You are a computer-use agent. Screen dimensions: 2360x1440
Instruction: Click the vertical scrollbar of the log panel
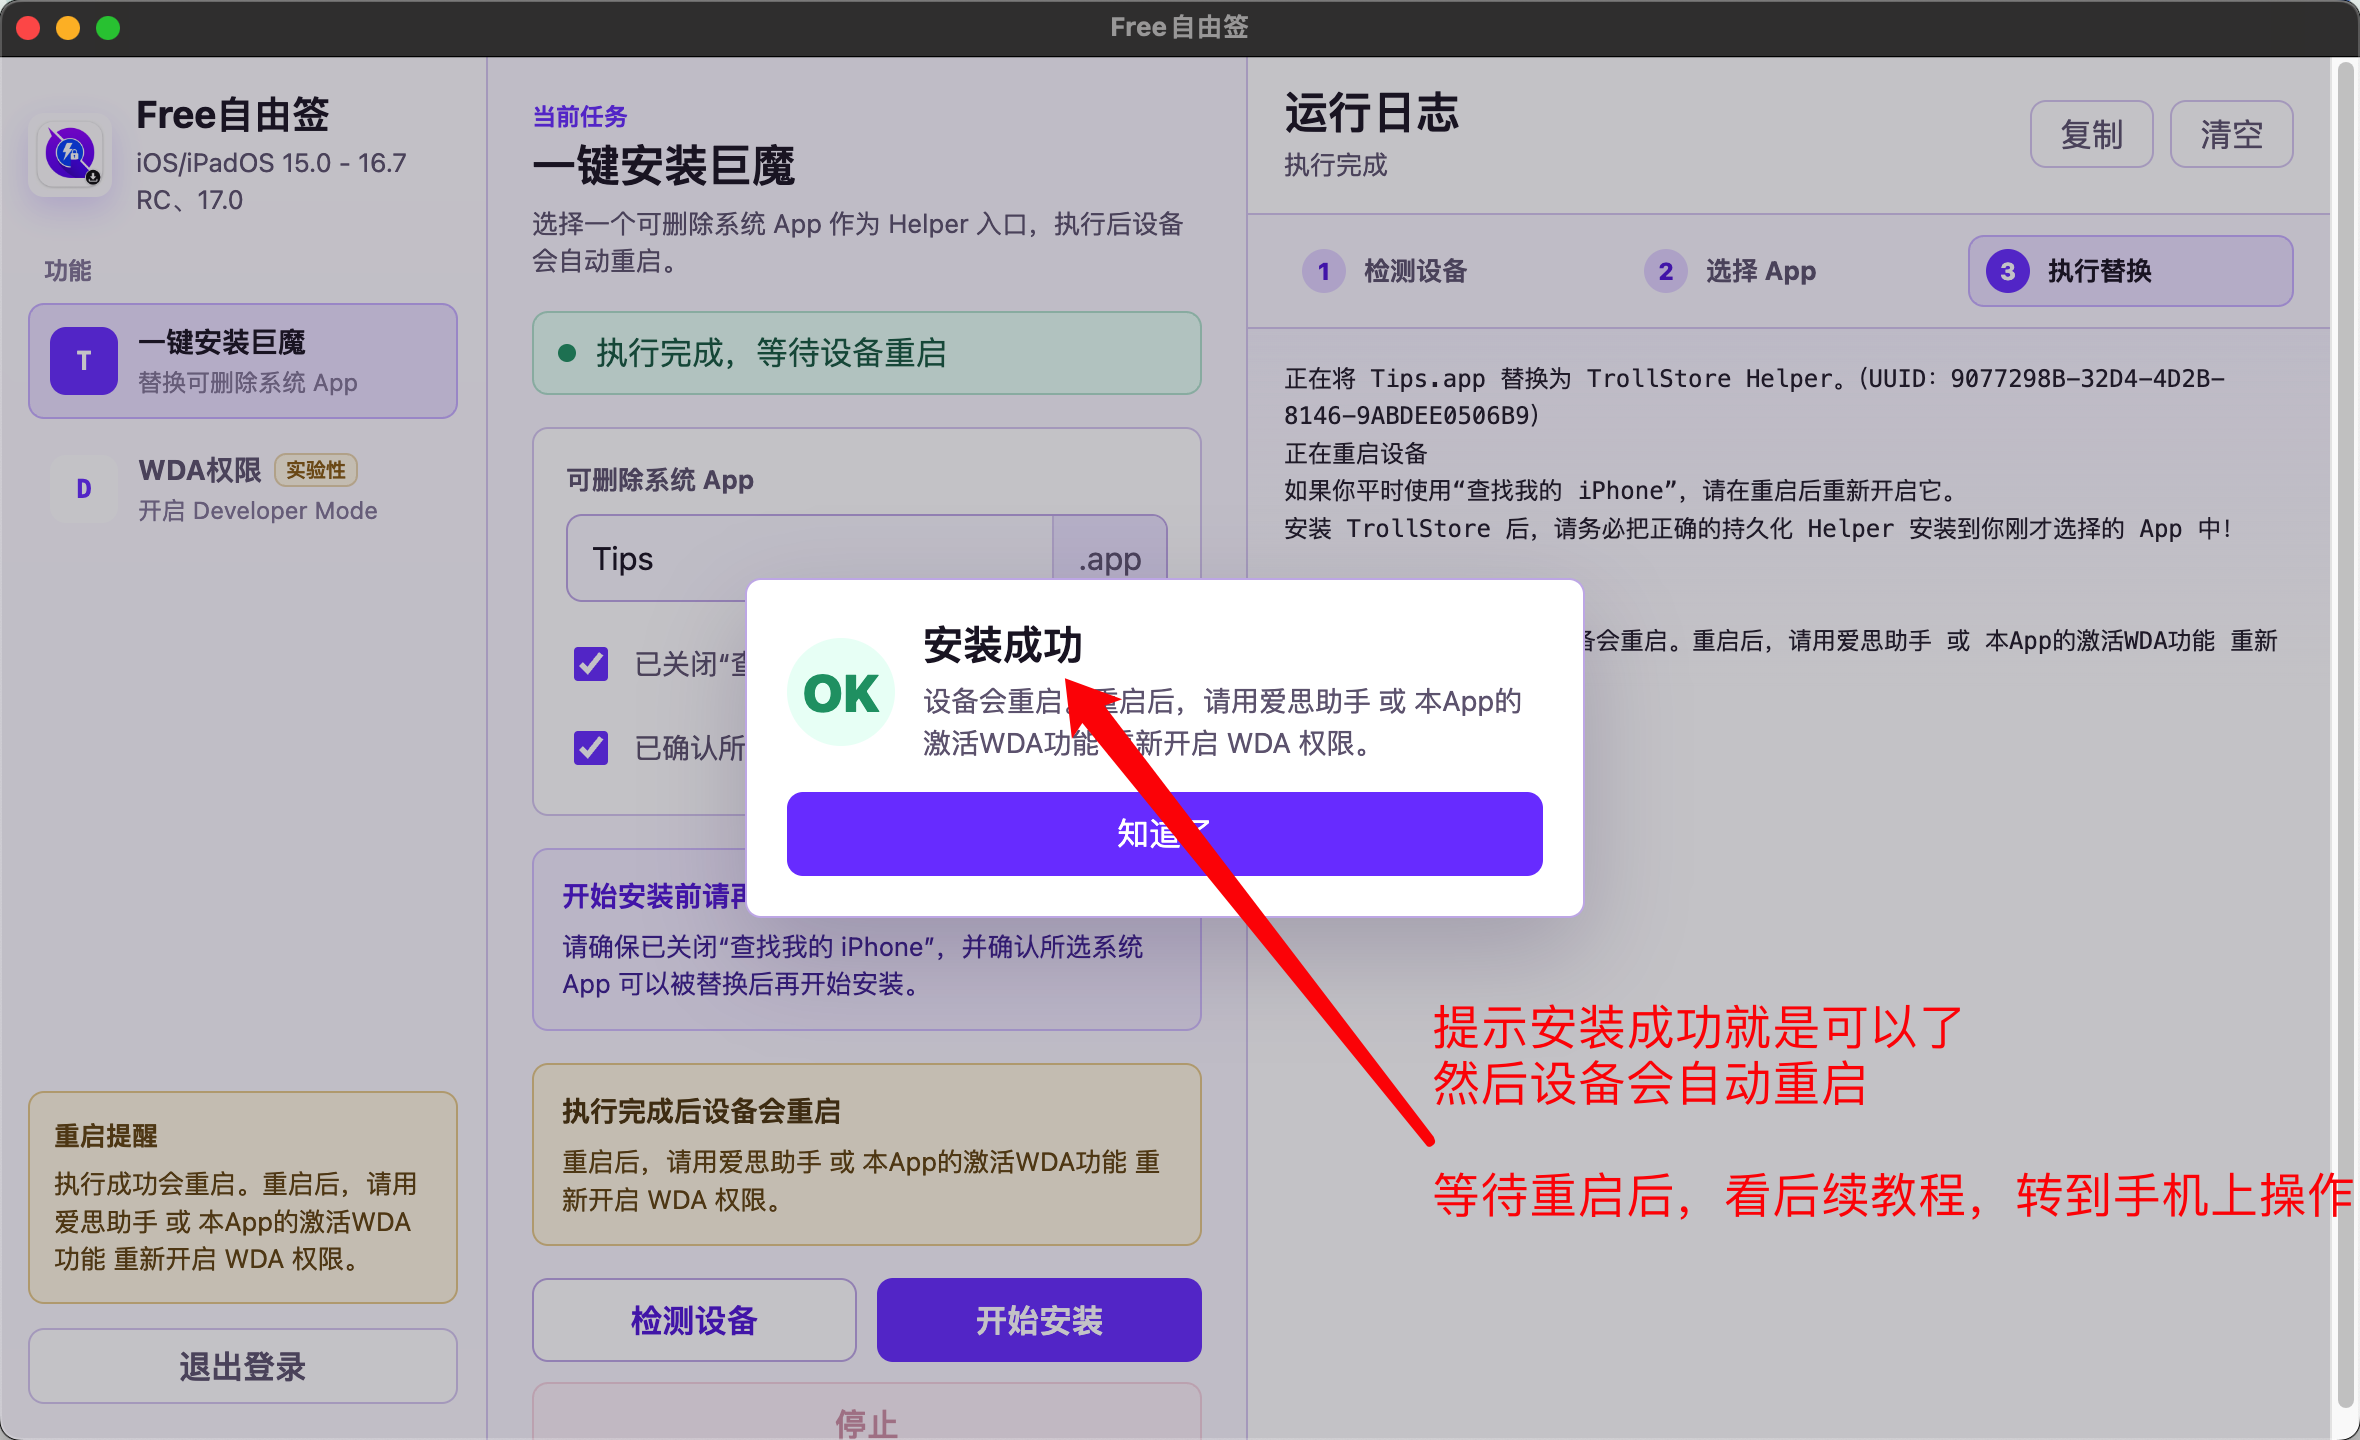[x=2344, y=735]
